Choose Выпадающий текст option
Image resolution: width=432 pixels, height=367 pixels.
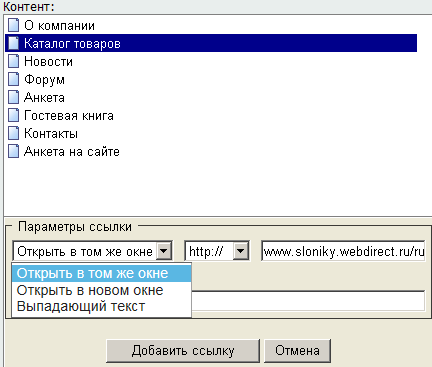101,306
